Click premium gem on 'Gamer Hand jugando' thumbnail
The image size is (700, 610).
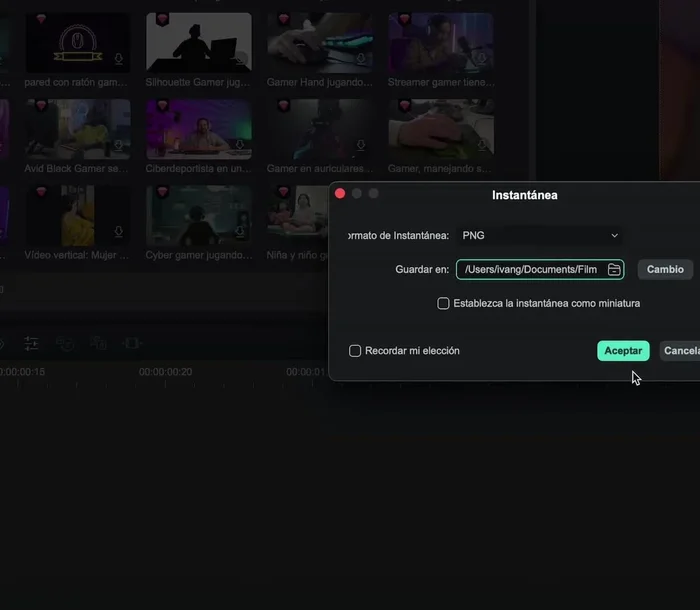tap(283, 19)
